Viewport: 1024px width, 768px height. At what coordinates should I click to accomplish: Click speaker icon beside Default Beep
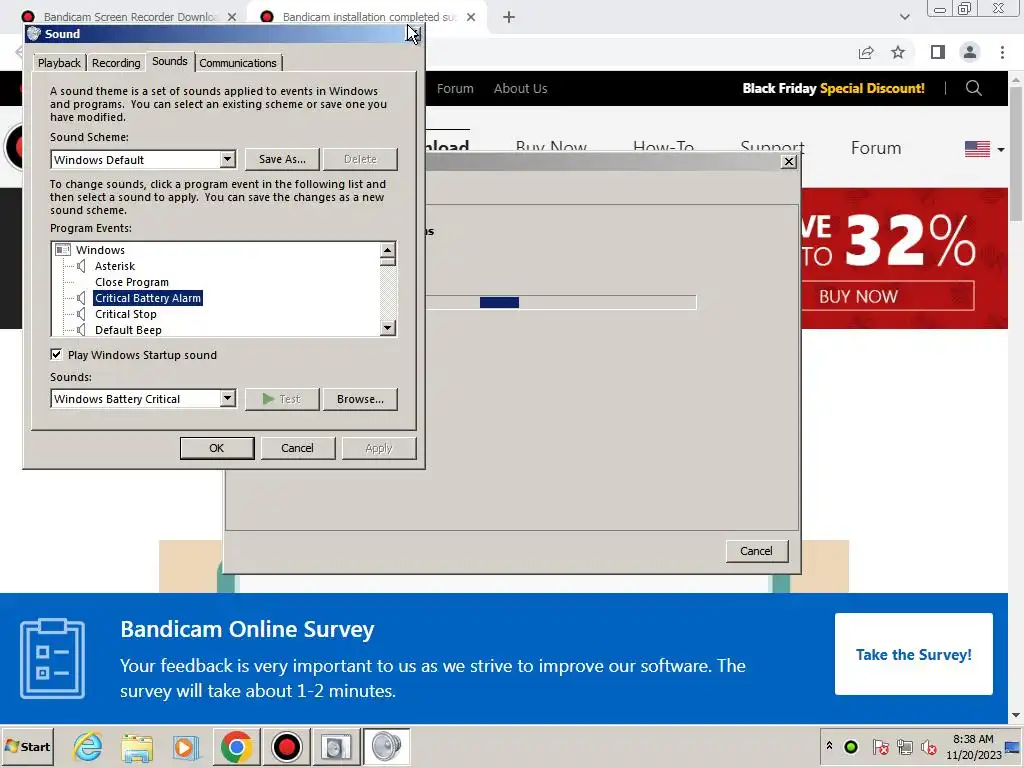82,330
